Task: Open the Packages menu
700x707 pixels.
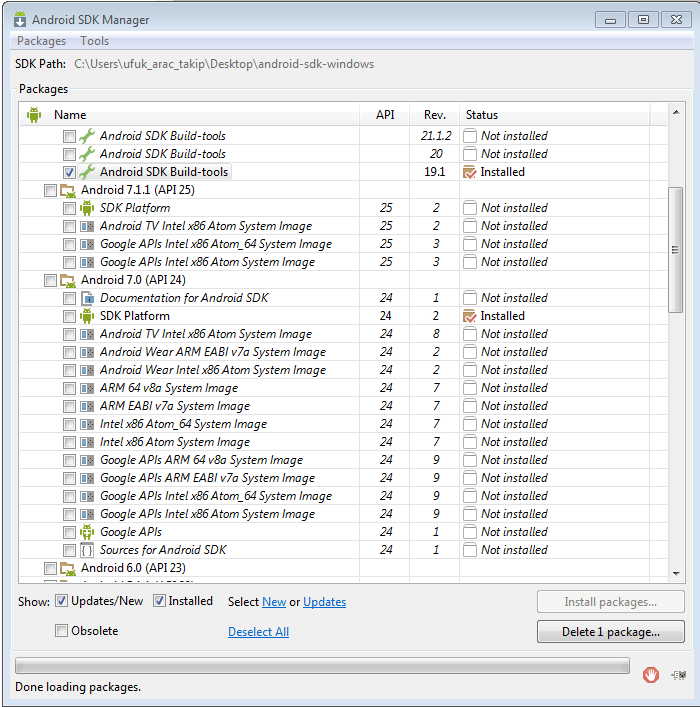Action: click(x=41, y=41)
